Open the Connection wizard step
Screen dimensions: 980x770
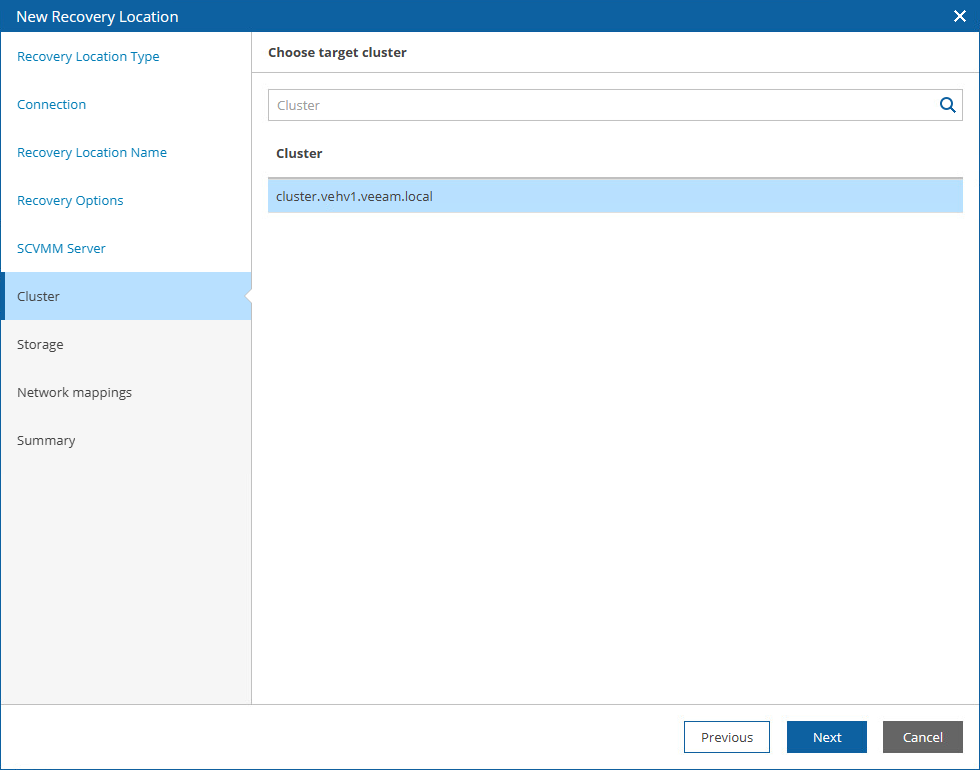(x=52, y=105)
